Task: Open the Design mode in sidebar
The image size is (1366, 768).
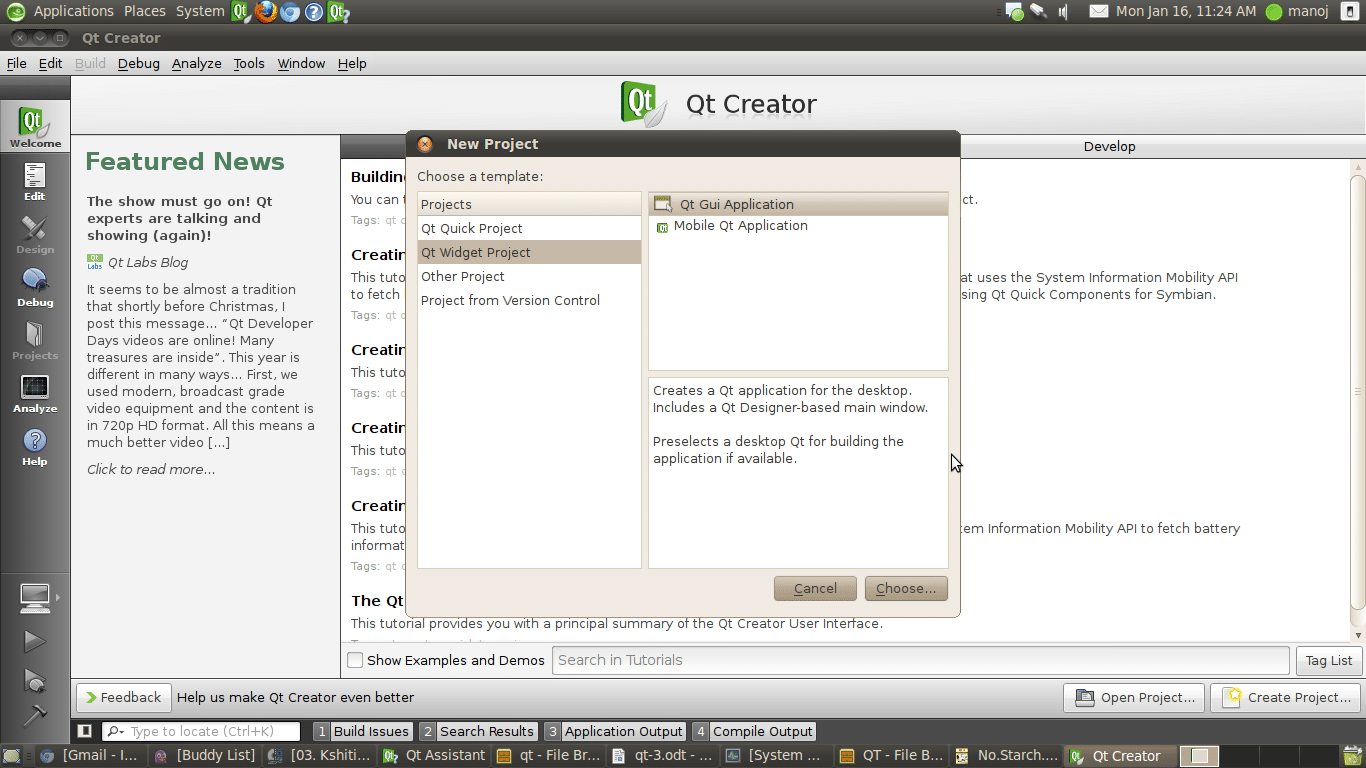Action: click(x=35, y=234)
